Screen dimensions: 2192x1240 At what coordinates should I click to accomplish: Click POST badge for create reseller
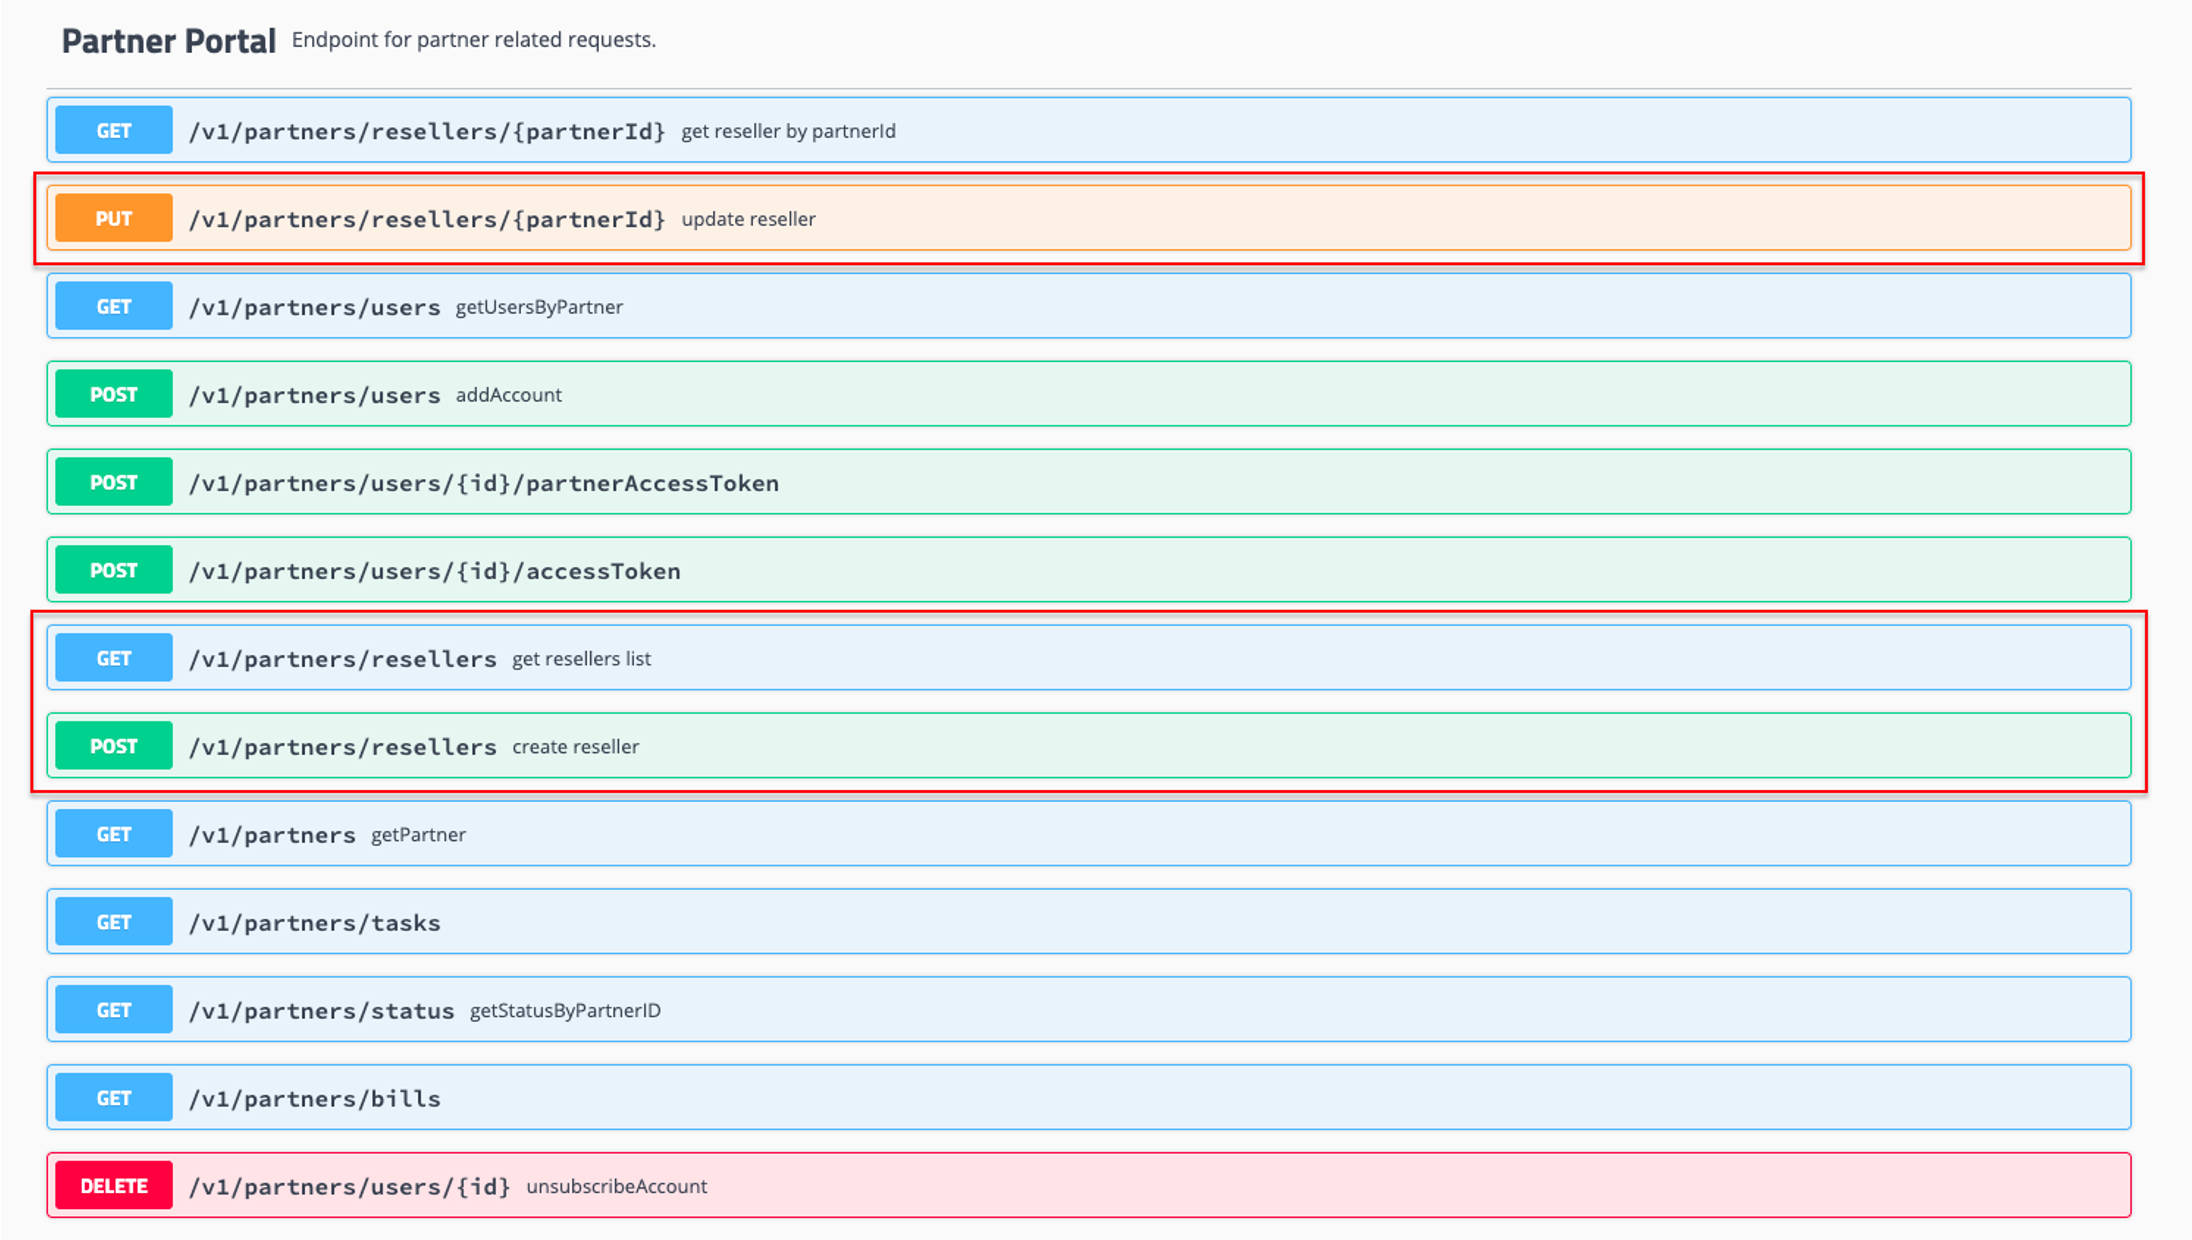114,747
